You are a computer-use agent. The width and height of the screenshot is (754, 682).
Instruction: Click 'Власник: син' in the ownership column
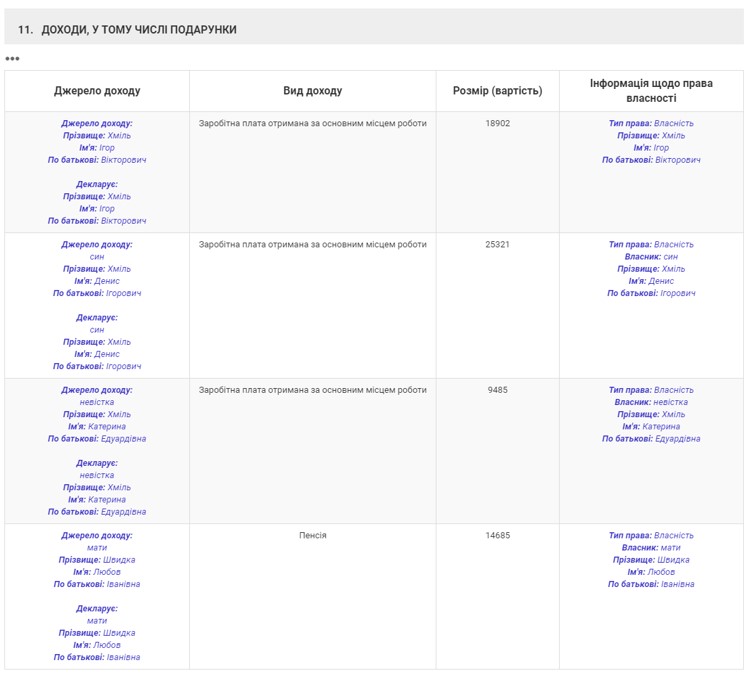click(x=651, y=257)
